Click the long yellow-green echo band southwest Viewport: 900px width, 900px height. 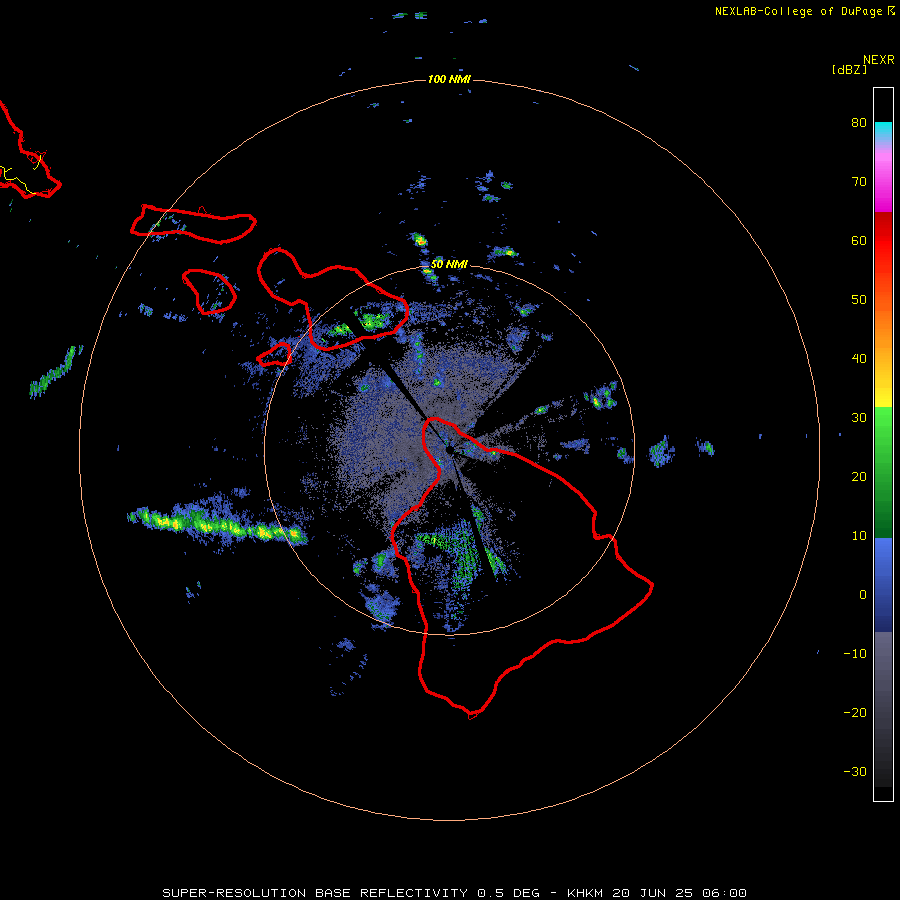217,525
